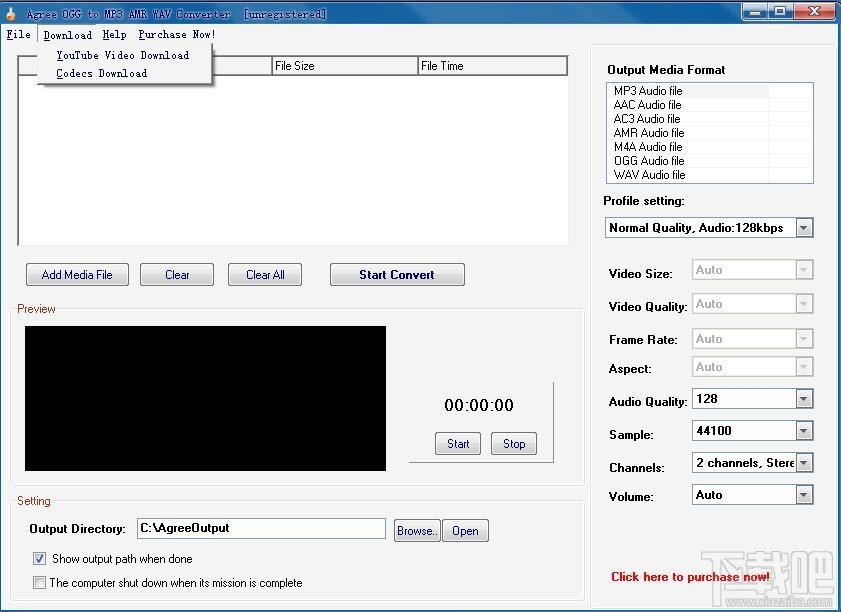This screenshot has height=612, width=841.
Task: Click the Add Media File button
Action: [x=77, y=275]
